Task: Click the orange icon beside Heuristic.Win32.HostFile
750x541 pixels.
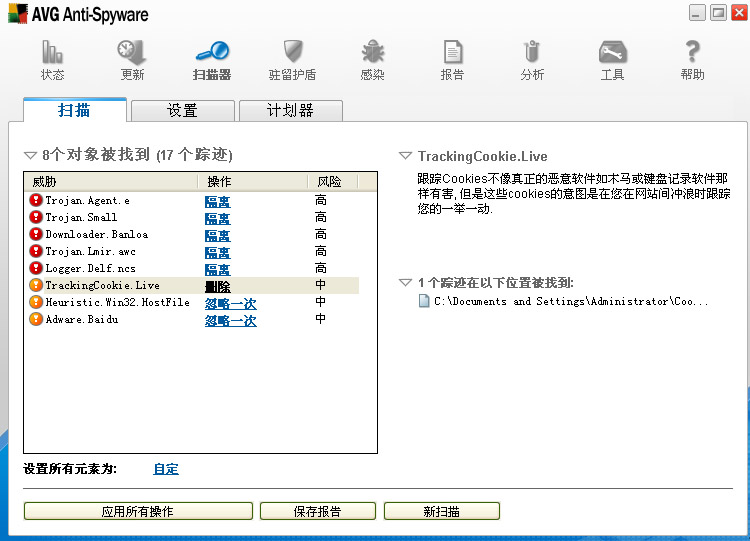Action: (x=36, y=302)
